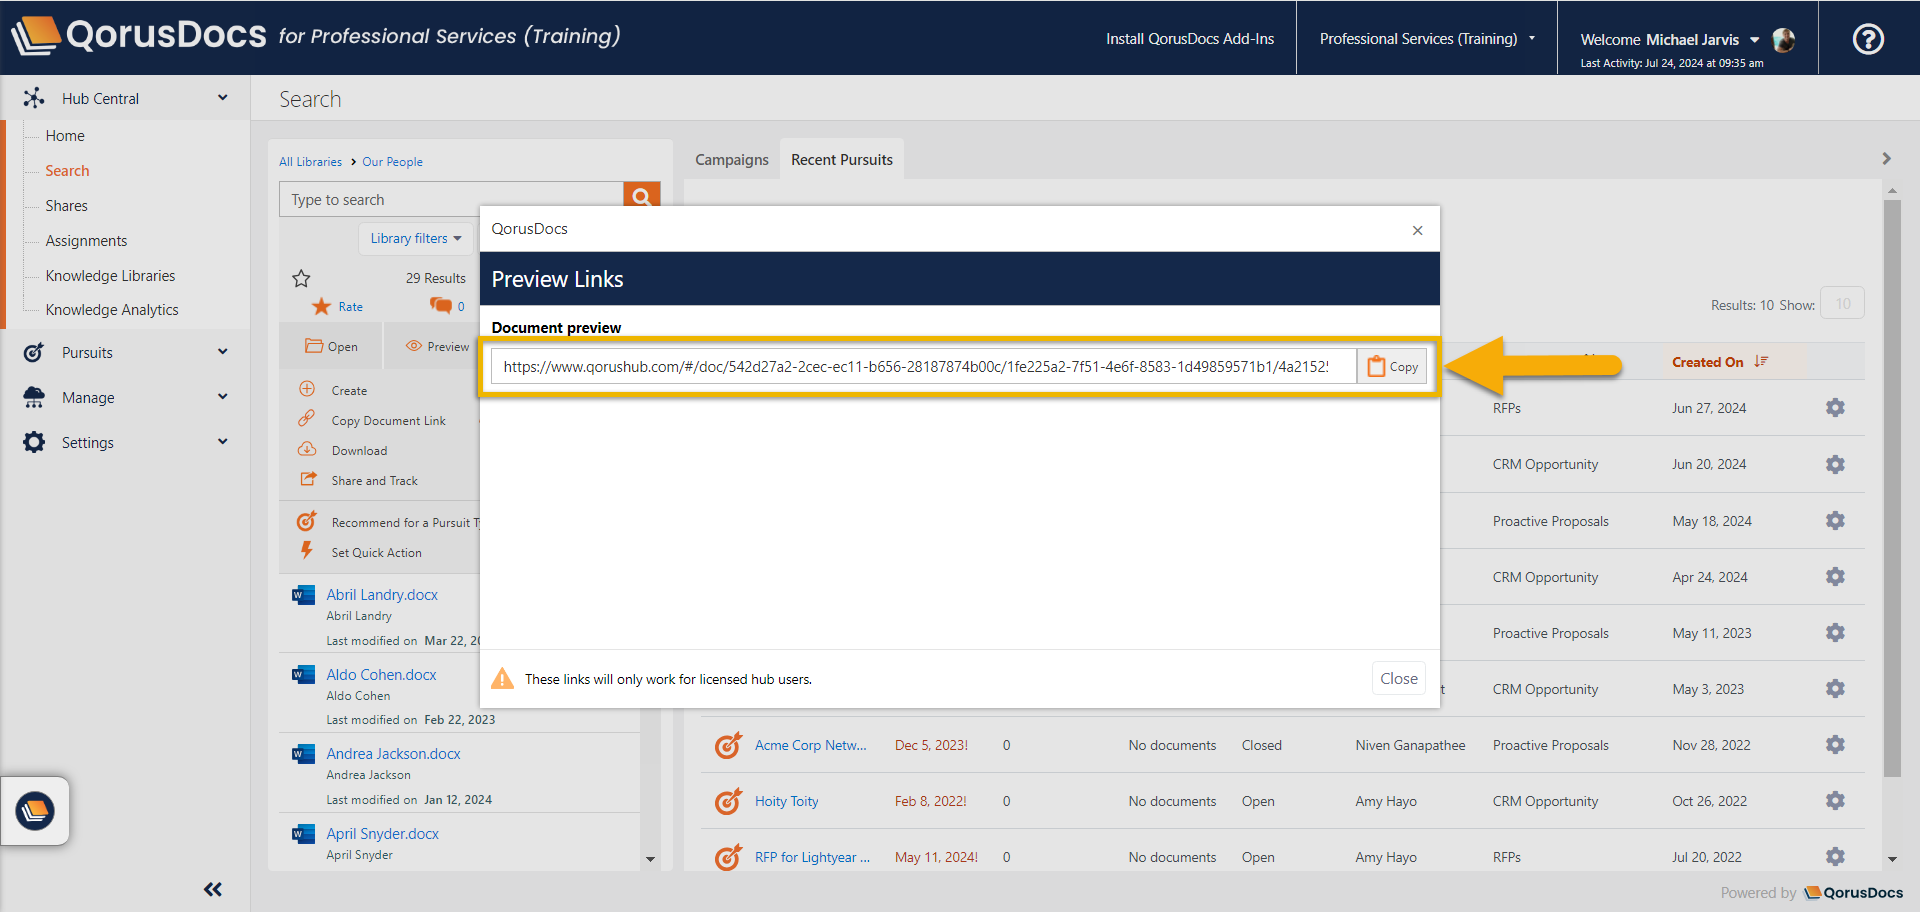
Task: Open gear menu for Nov 28, 2022 row
Action: click(1835, 745)
